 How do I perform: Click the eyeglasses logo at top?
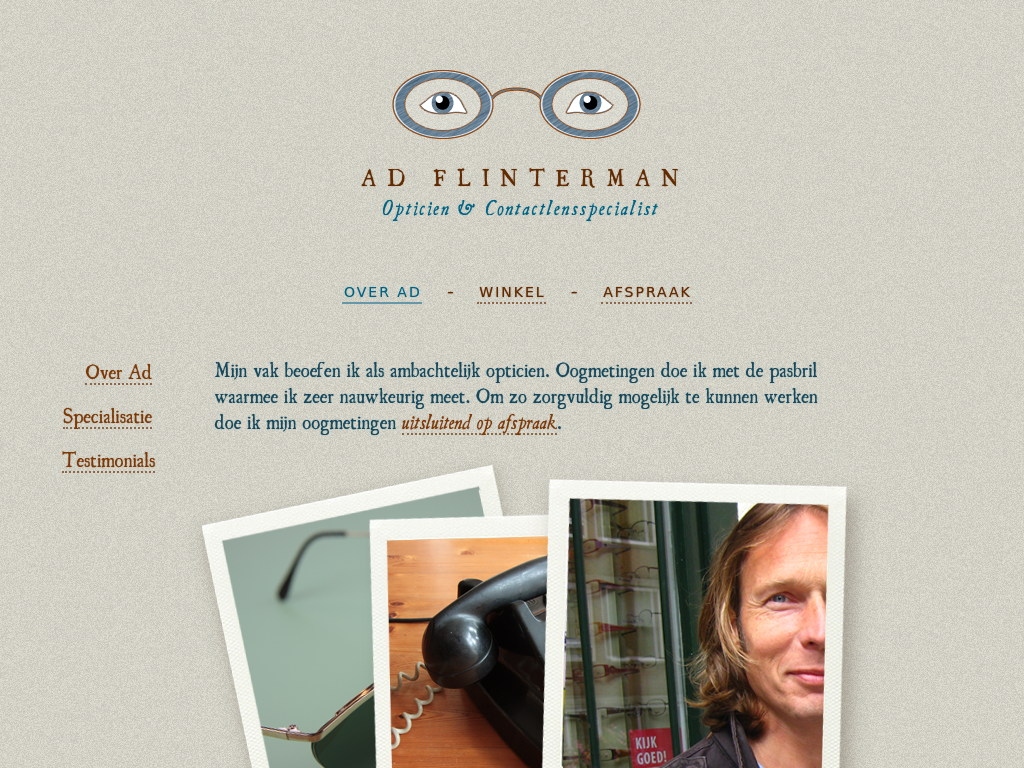click(x=516, y=104)
